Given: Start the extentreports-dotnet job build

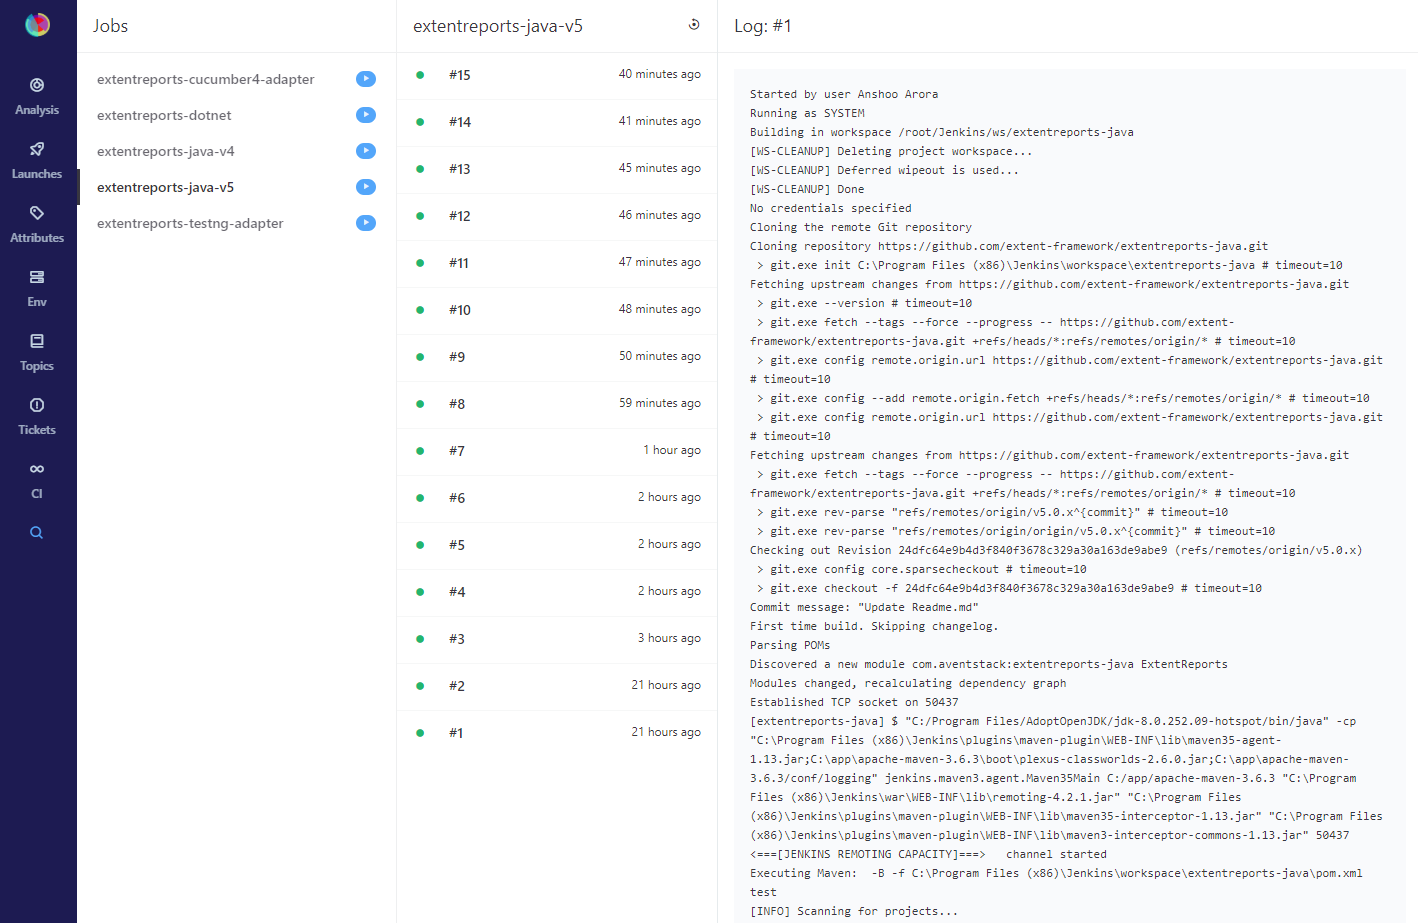Looking at the screenshot, I should coord(366,115).
